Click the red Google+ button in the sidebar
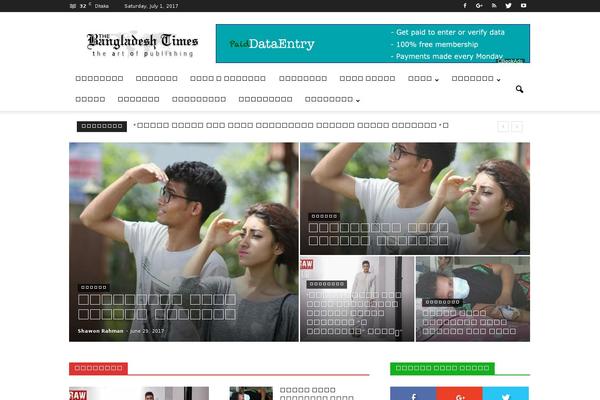This screenshot has width=600, height=400. pyautogui.click(x=459, y=393)
